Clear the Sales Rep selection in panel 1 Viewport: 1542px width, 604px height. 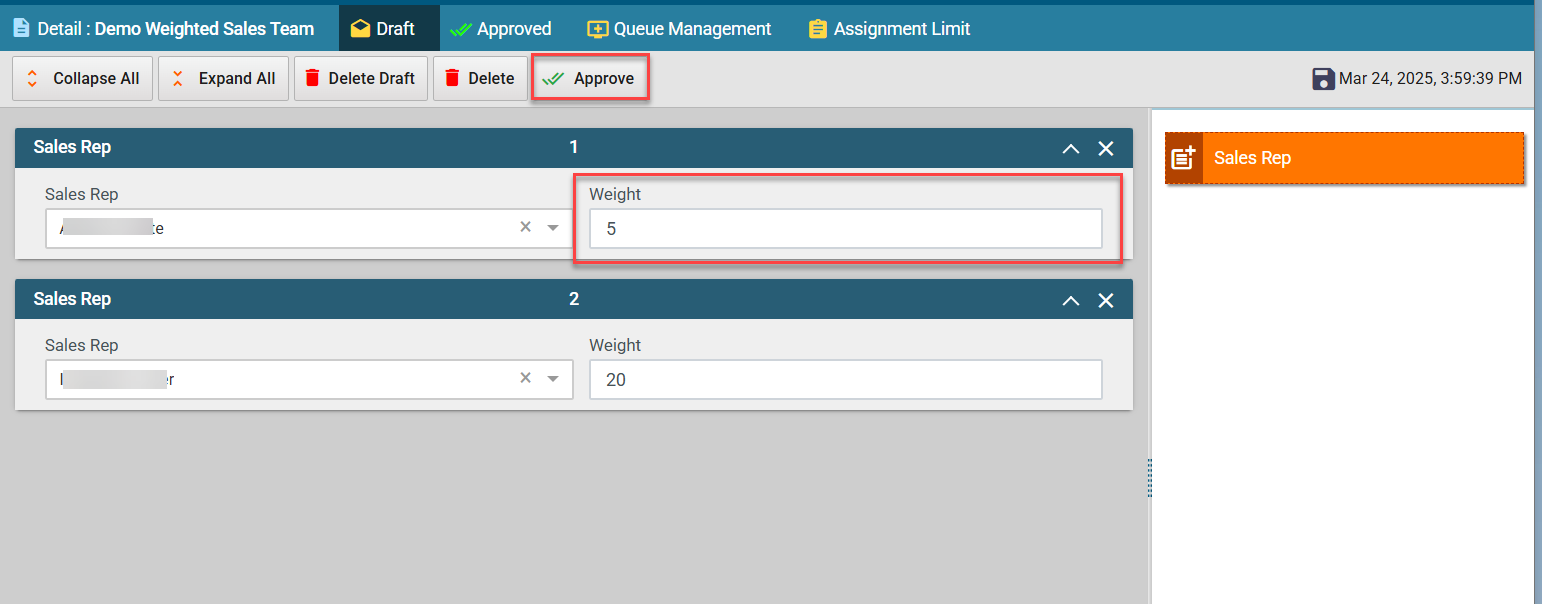tap(525, 228)
